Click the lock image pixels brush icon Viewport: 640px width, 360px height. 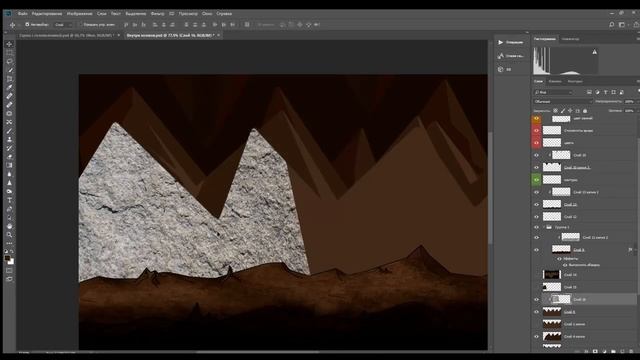tap(563, 111)
